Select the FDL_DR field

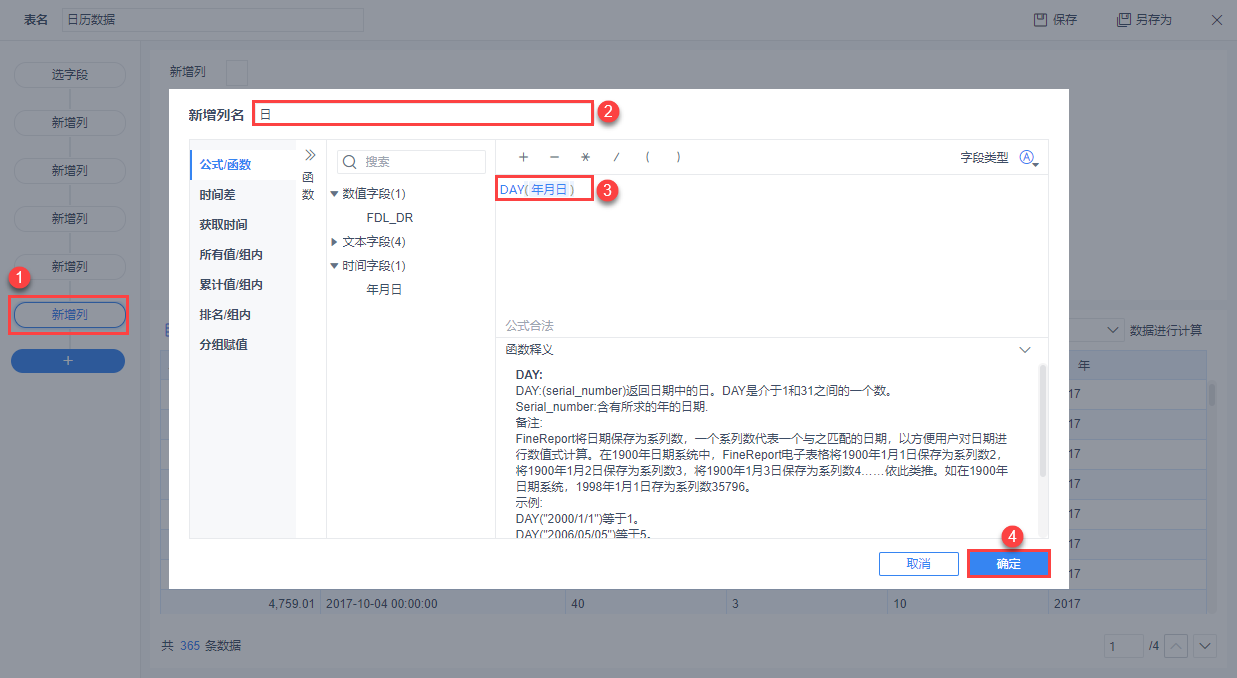point(390,217)
